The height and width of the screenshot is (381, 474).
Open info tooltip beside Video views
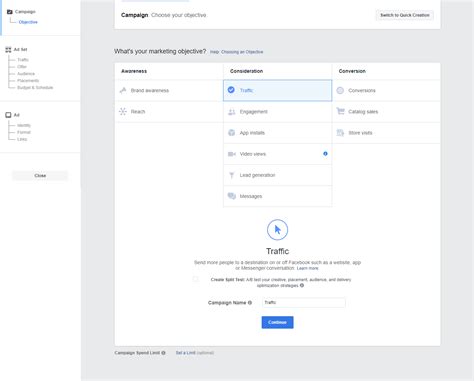click(x=325, y=154)
